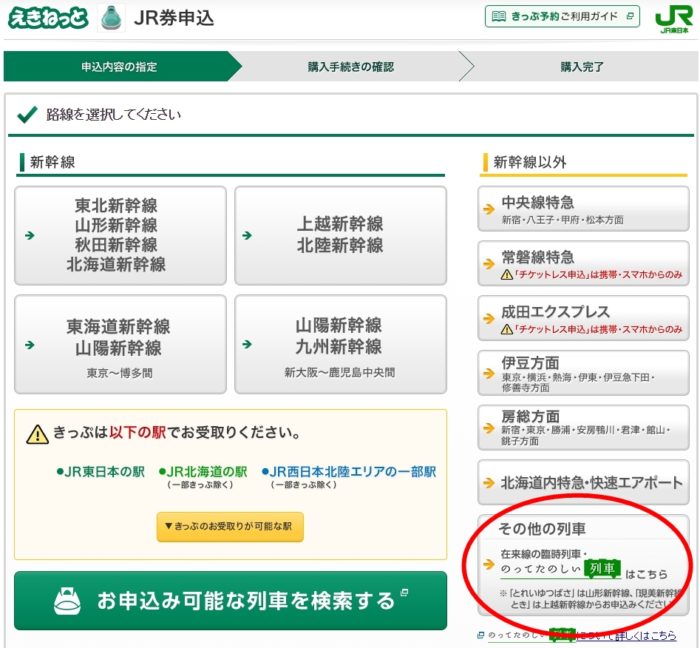The height and width of the screenshot is (648, 700).
Task: Click the orange arrow beside 中央線特急
Action: [489, 209]
